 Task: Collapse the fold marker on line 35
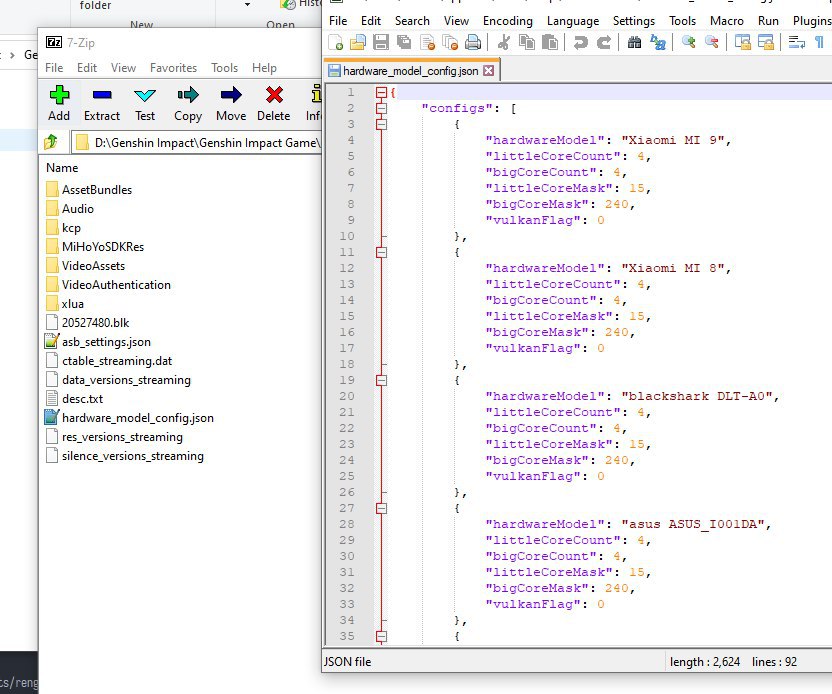381,636
